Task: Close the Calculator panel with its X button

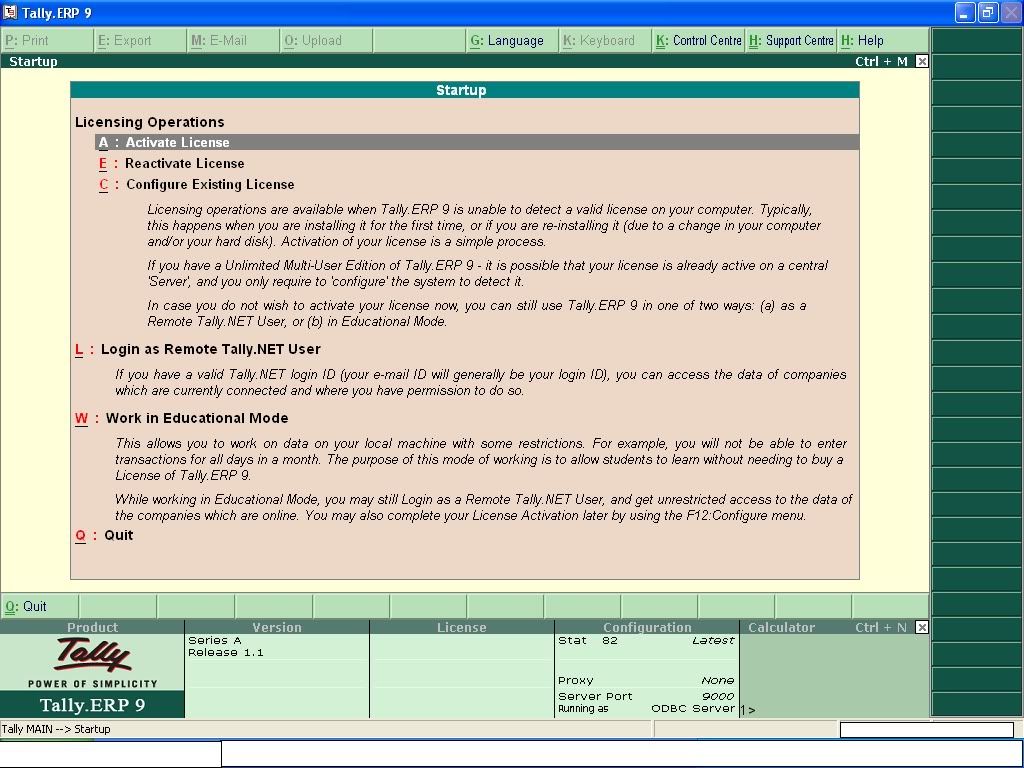Action: 921,627
